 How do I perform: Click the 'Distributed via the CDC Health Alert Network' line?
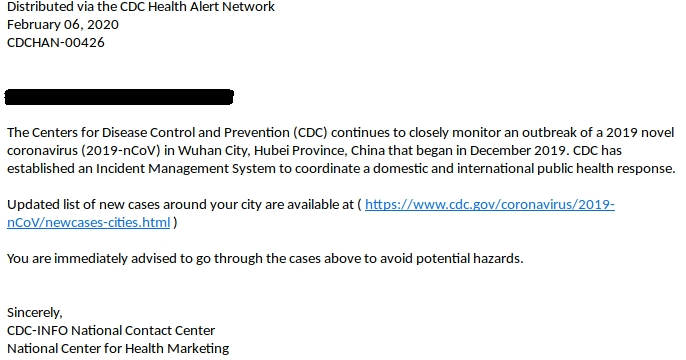141,7
